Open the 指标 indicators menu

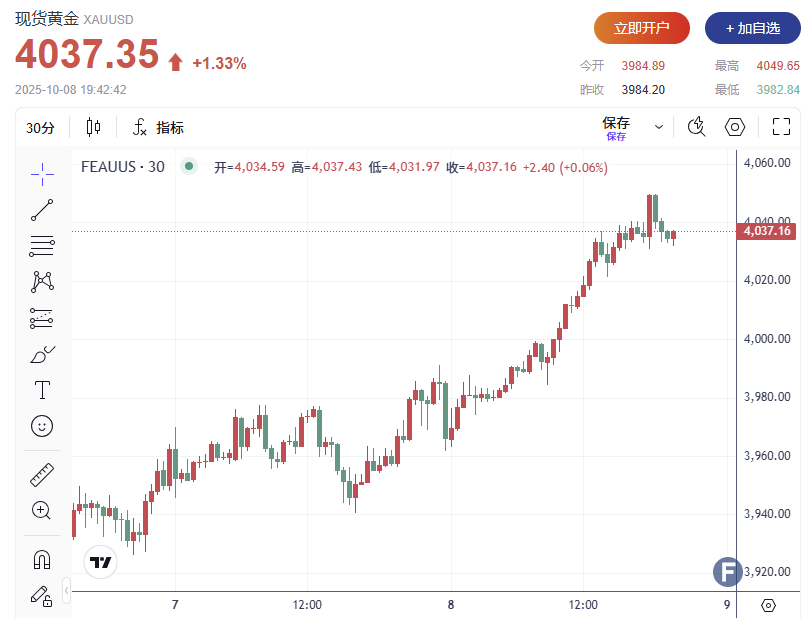coord(158,128)
